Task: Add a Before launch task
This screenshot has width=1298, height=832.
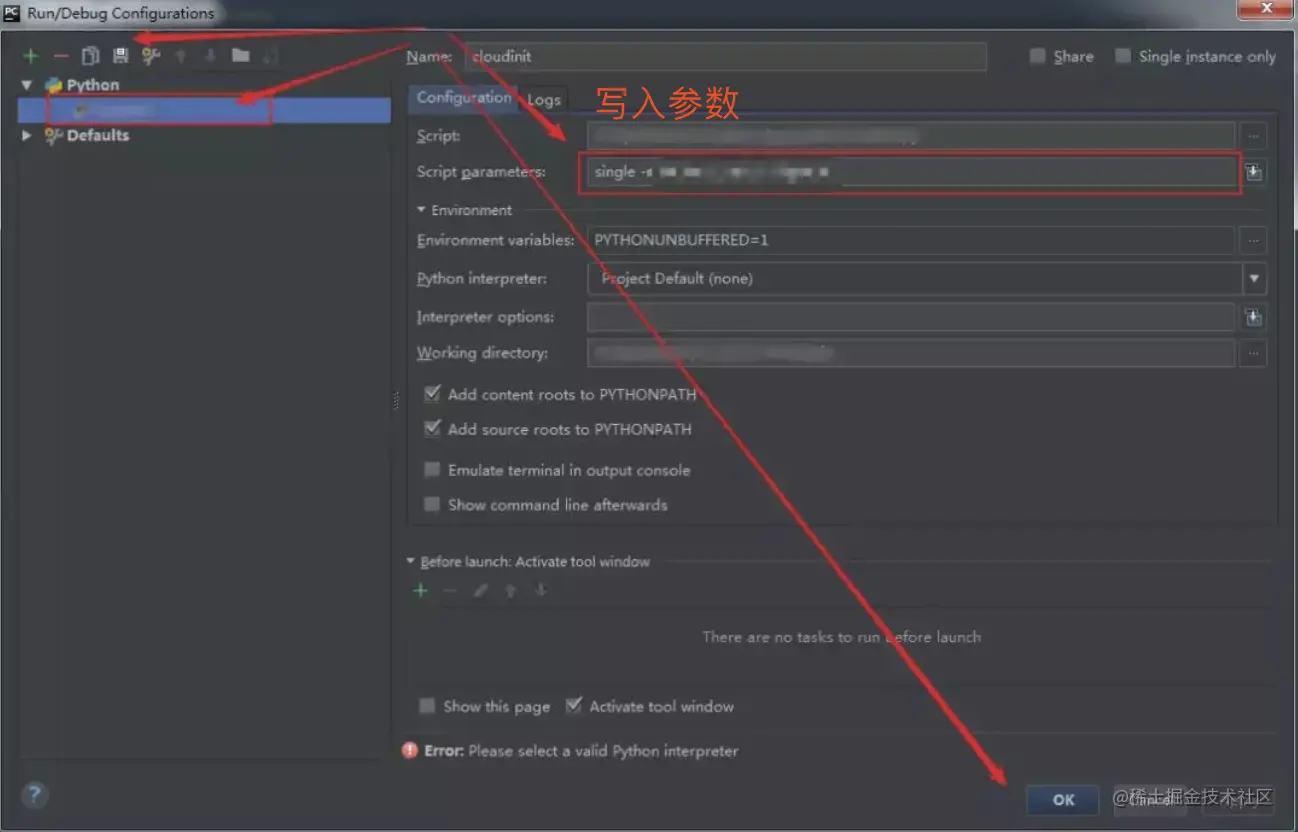Action: pos(420,591)
